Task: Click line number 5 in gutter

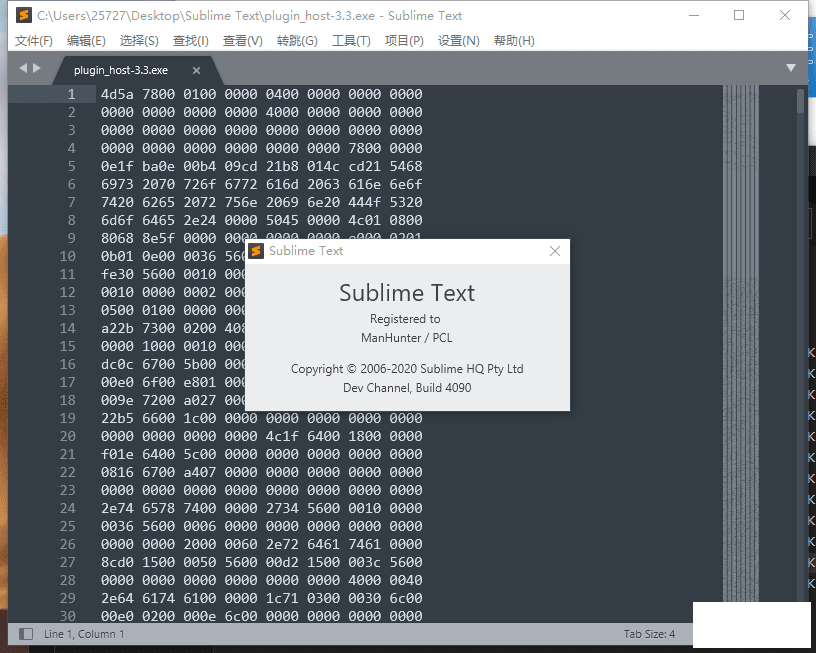Action: (x=71, y=166)
